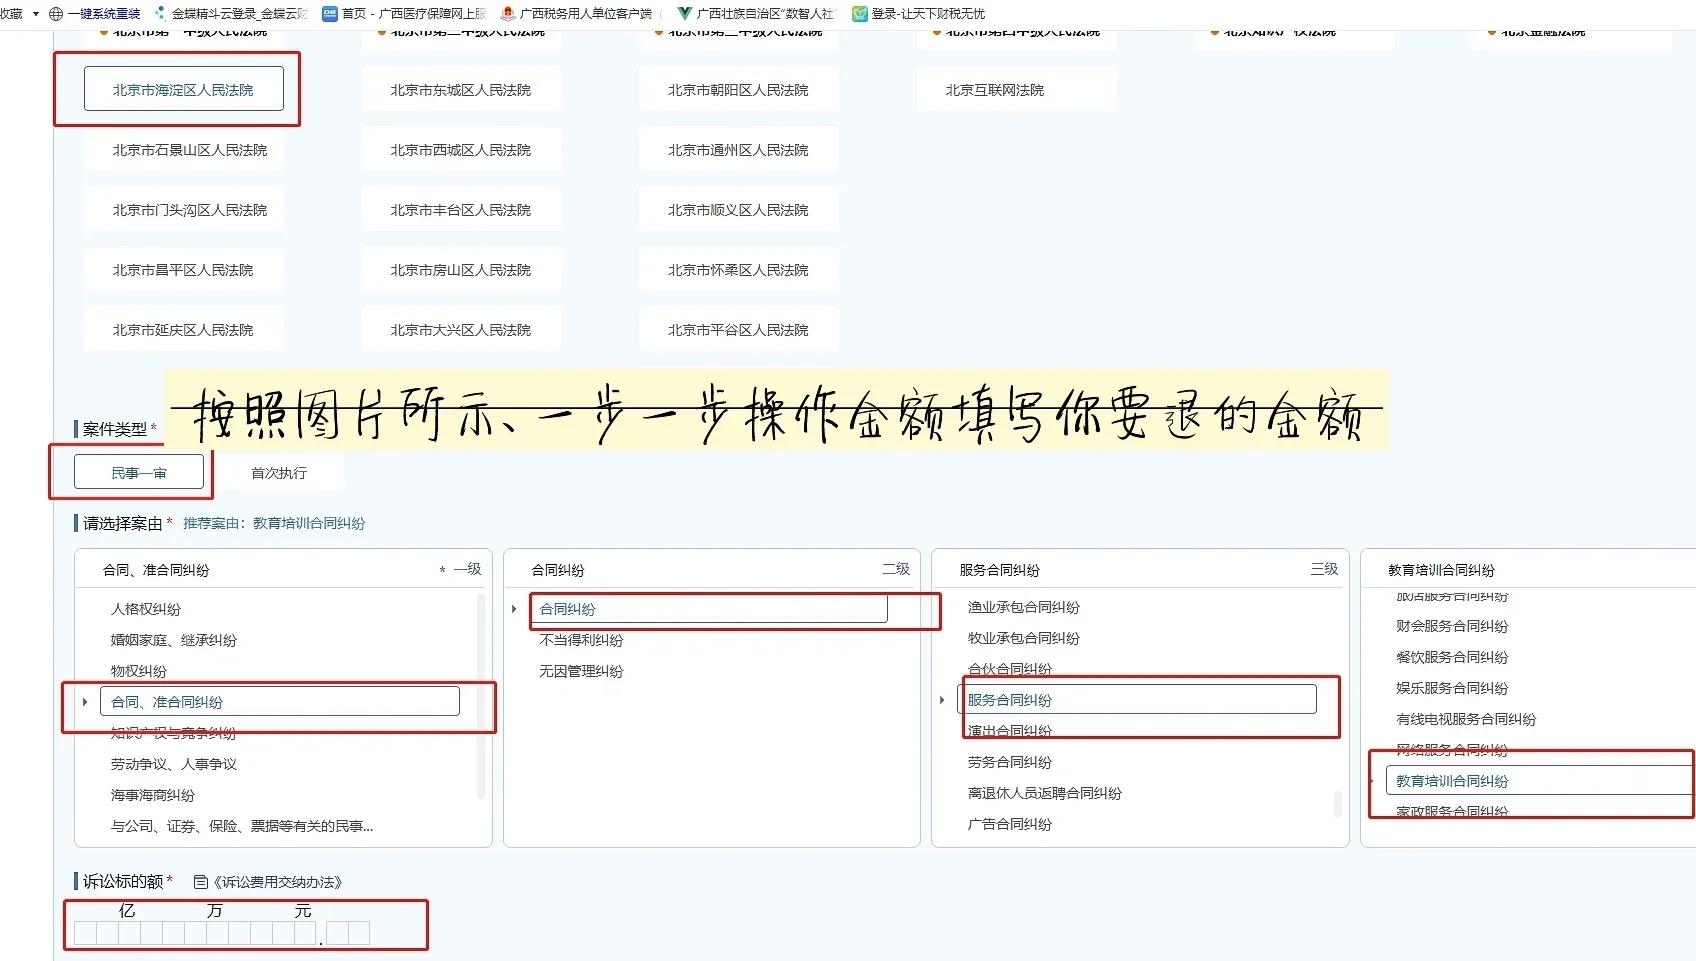The width and height of the screenshot is (1696, 961).
Task: Choose 北京市房山区人民法院
Action: pyautogui.click(x=461, y=269)
